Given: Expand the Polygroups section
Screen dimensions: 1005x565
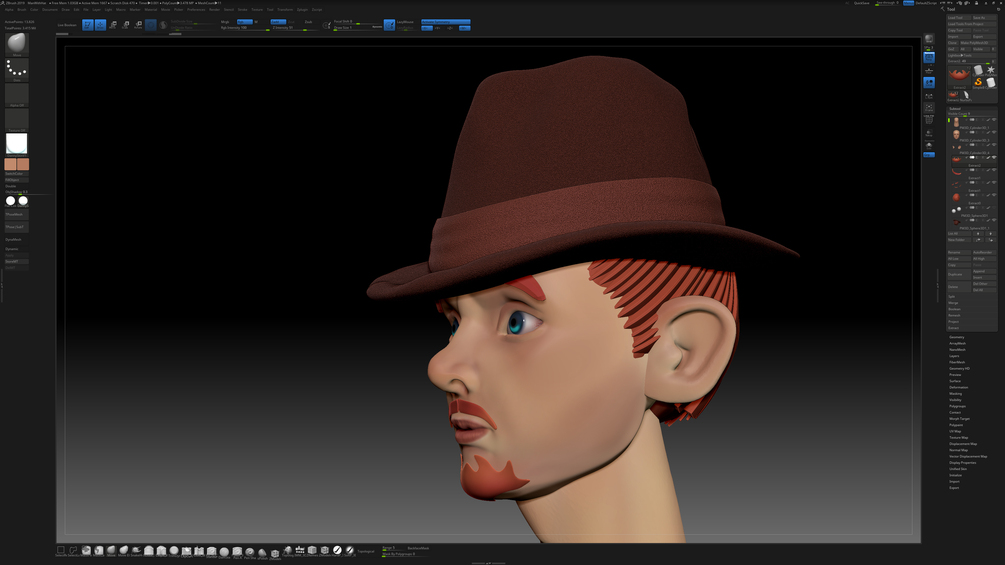Looking at the screenshot, I should tap(958, 406).
